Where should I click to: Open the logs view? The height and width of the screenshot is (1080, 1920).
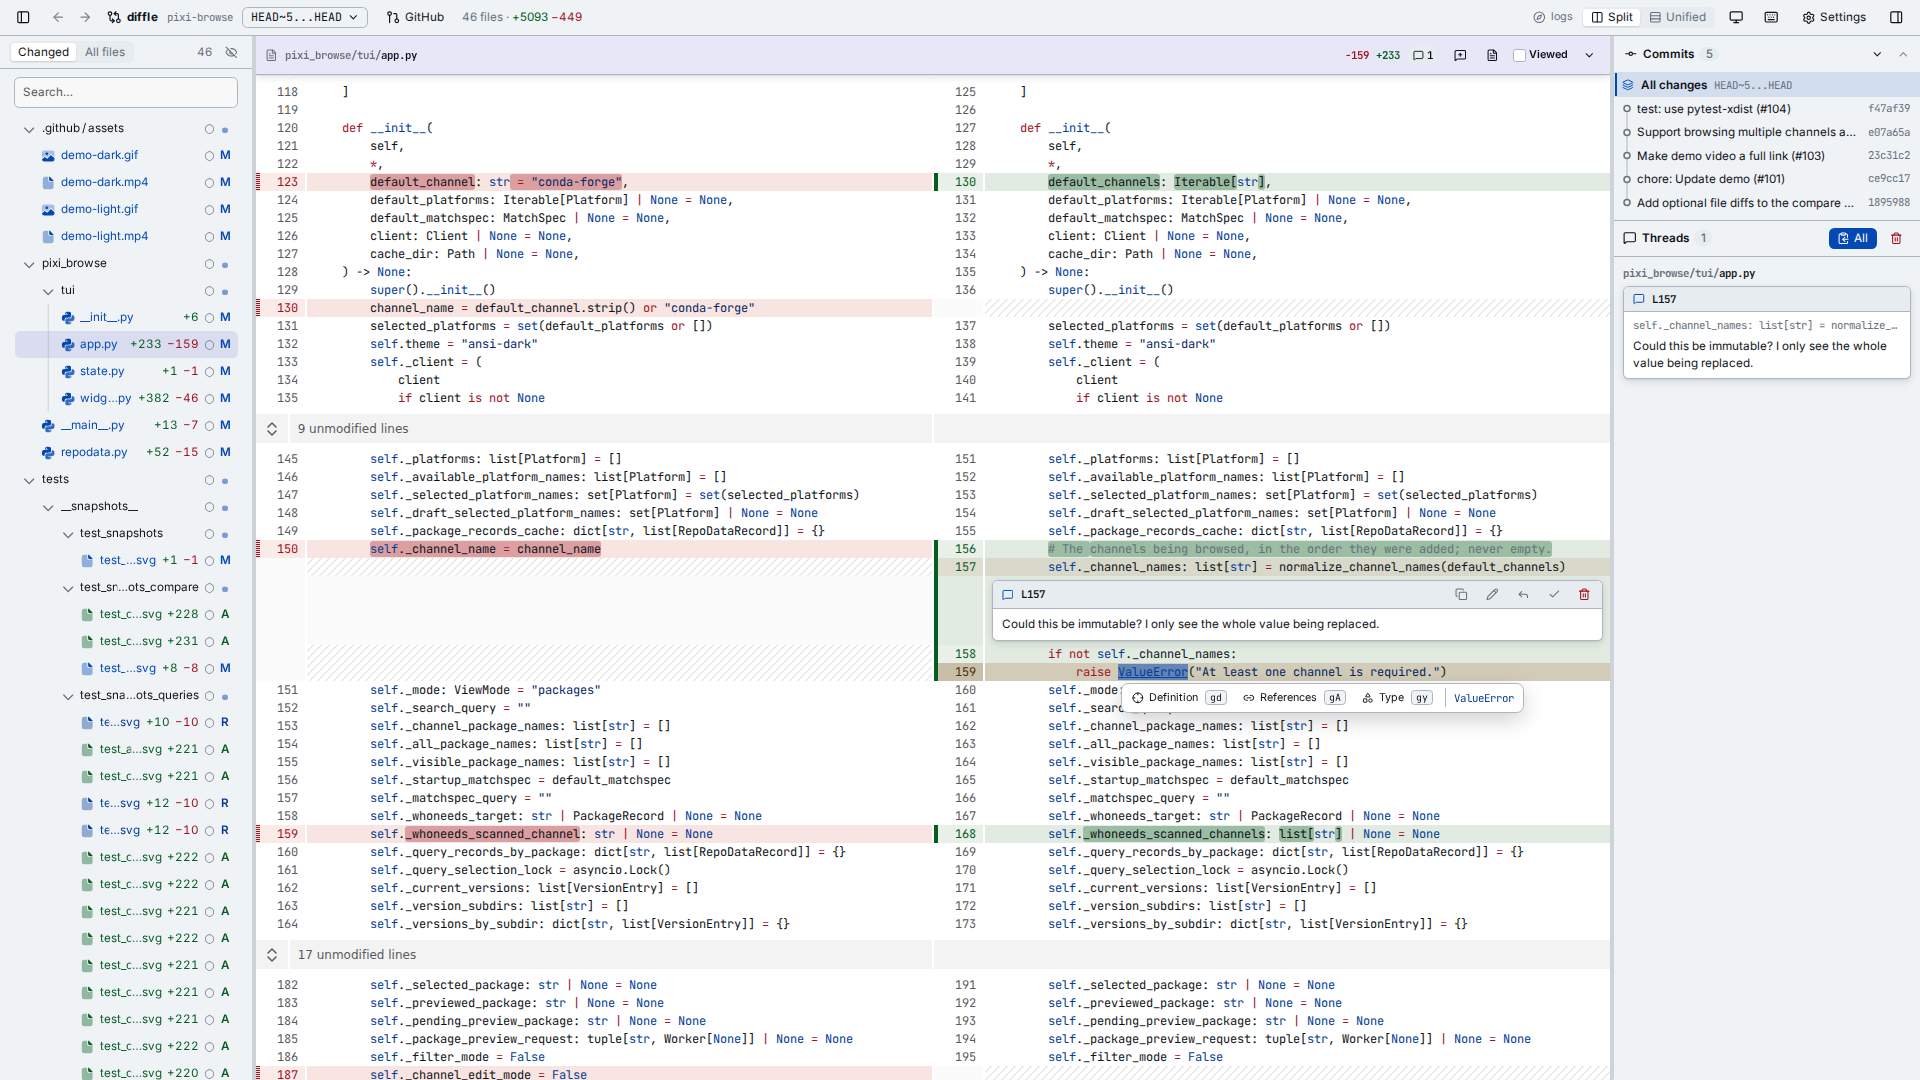(x=1553, y=17)
